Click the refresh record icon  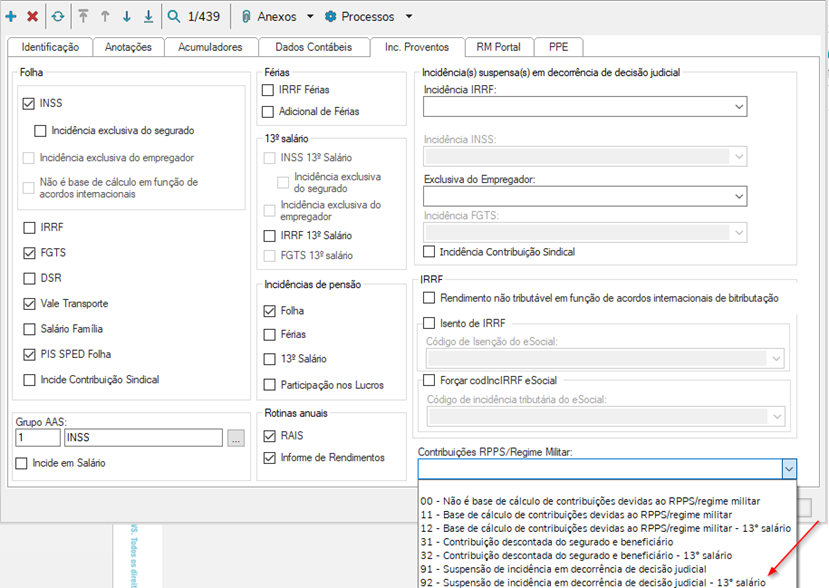pos(58,16)
